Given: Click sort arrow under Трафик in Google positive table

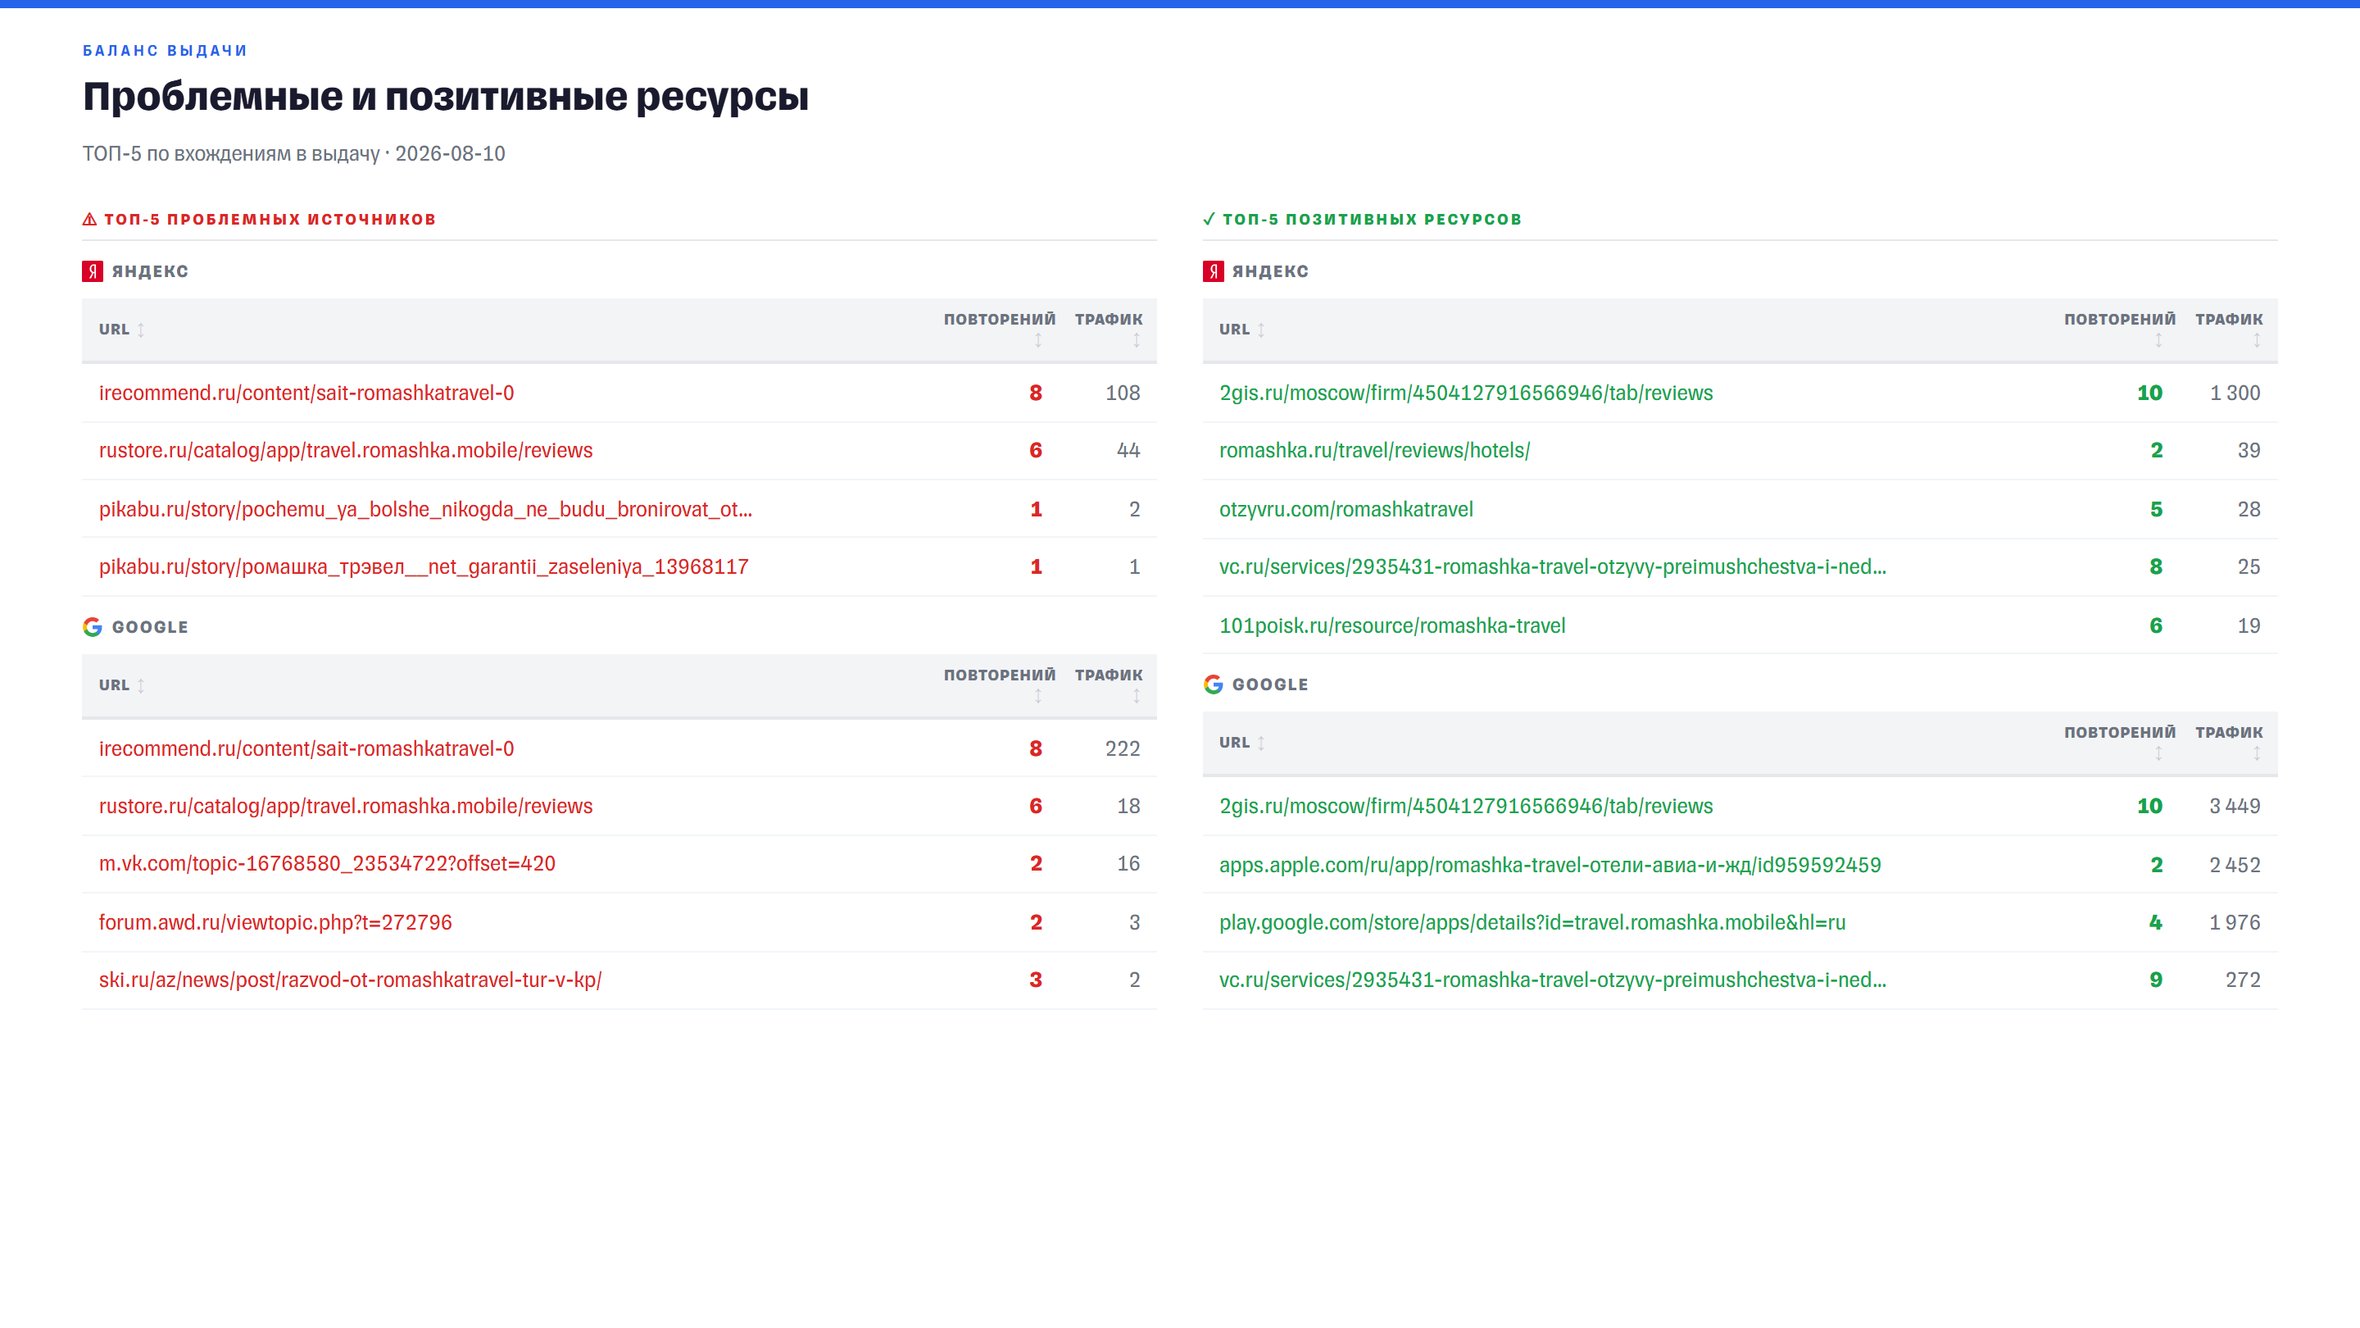Looking at the screenshot, I should pos(2256,754).
